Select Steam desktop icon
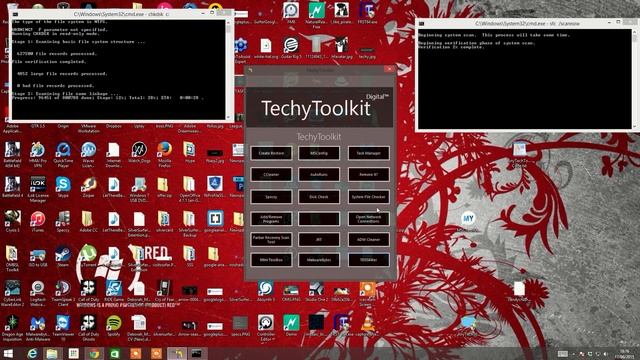Viewport: 640px width, 360px height. (x=63, y=254)
